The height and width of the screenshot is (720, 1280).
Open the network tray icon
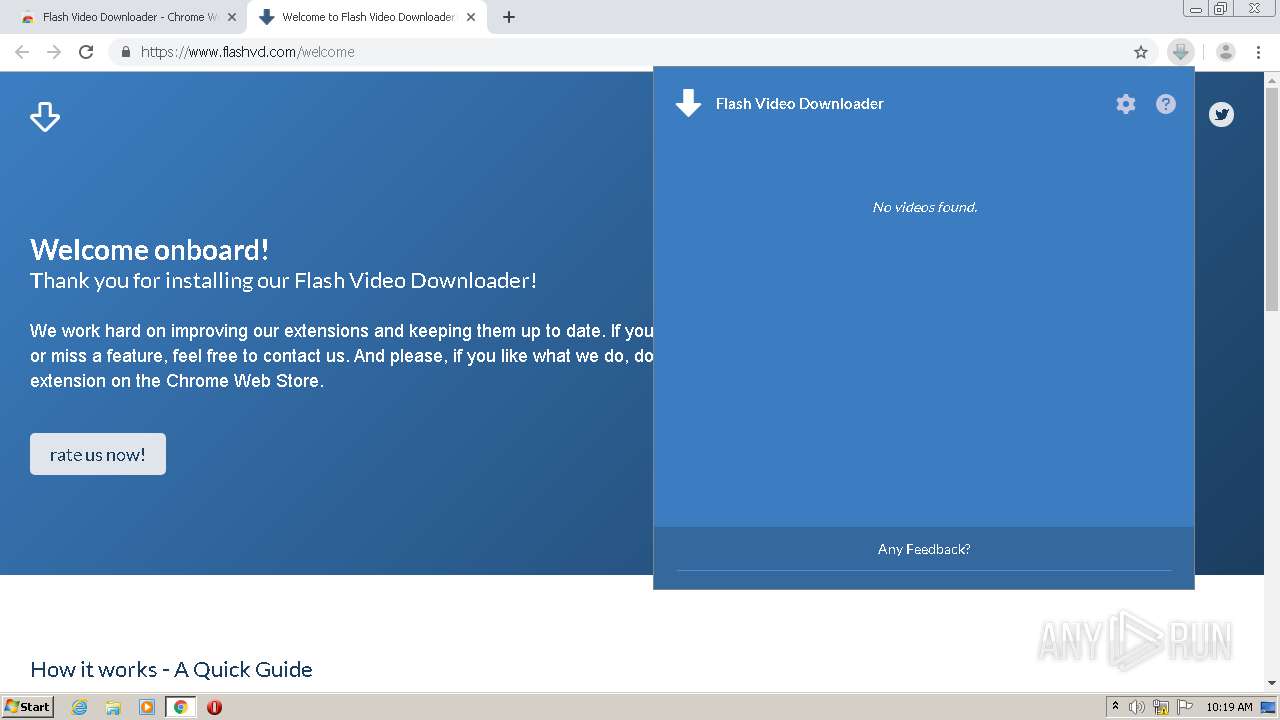tap(1161, 707)
